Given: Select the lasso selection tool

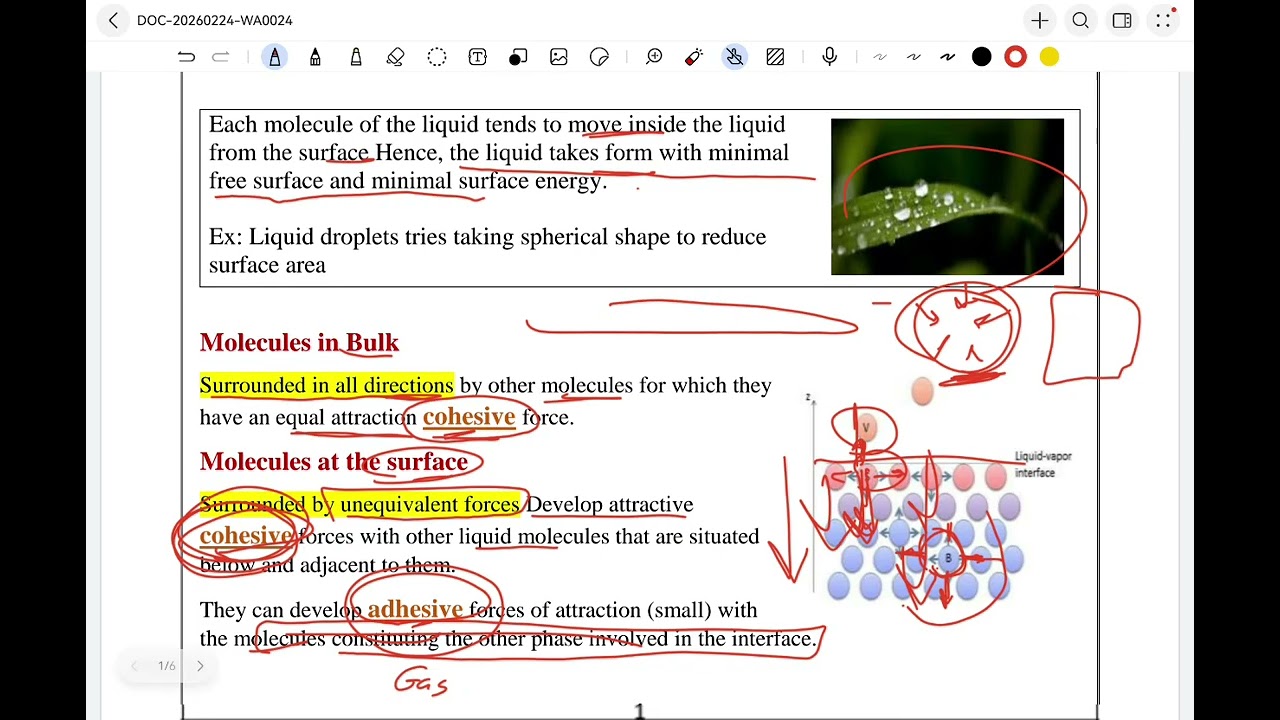Looking at the screenshot, I should (437, 57).
